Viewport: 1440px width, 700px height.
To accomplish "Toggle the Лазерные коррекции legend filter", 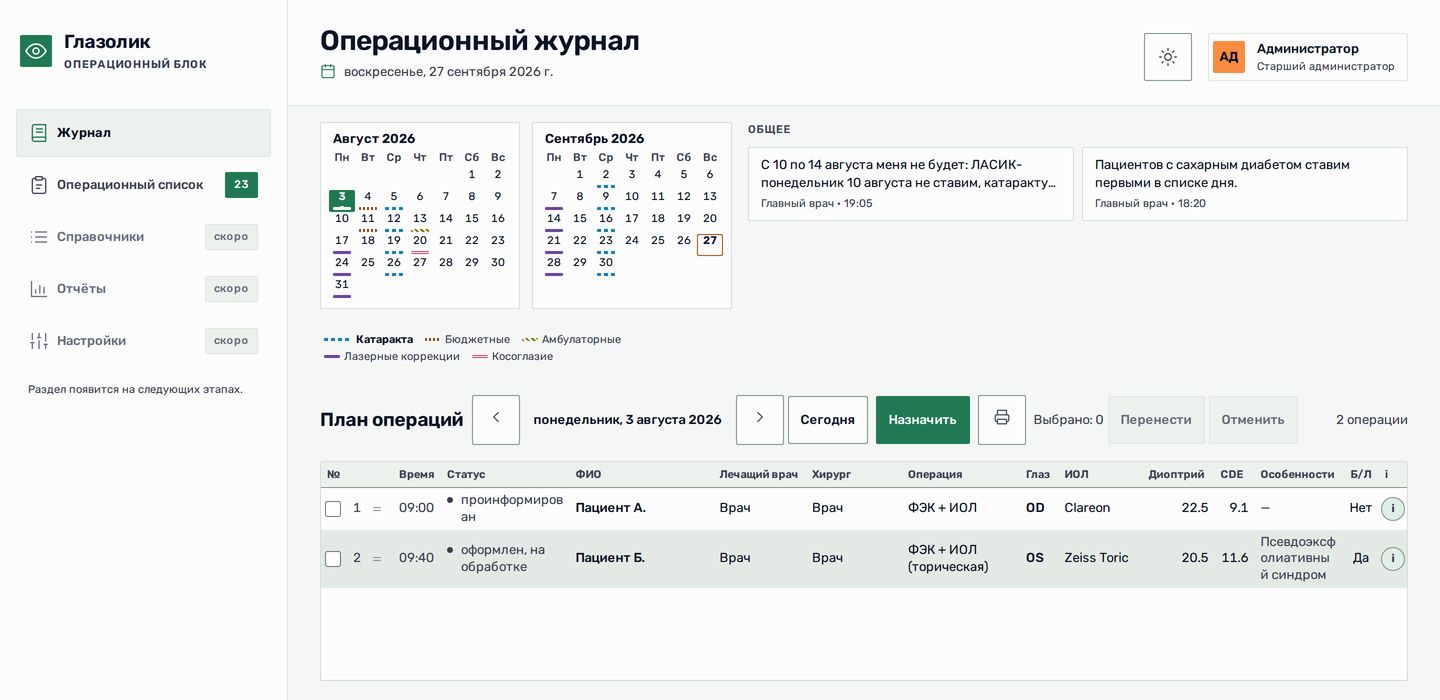I will pos(392,356).
